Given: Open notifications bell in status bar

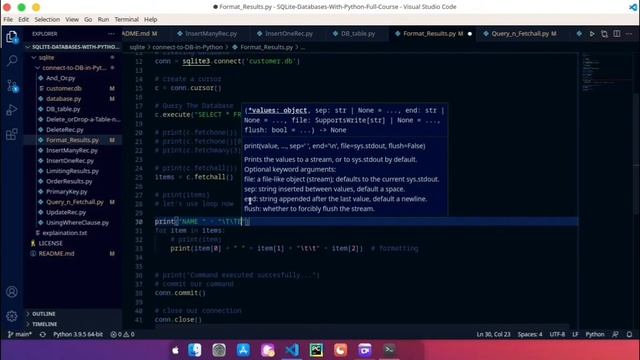Looking at the screenshot, I should [x=629, y=334].
